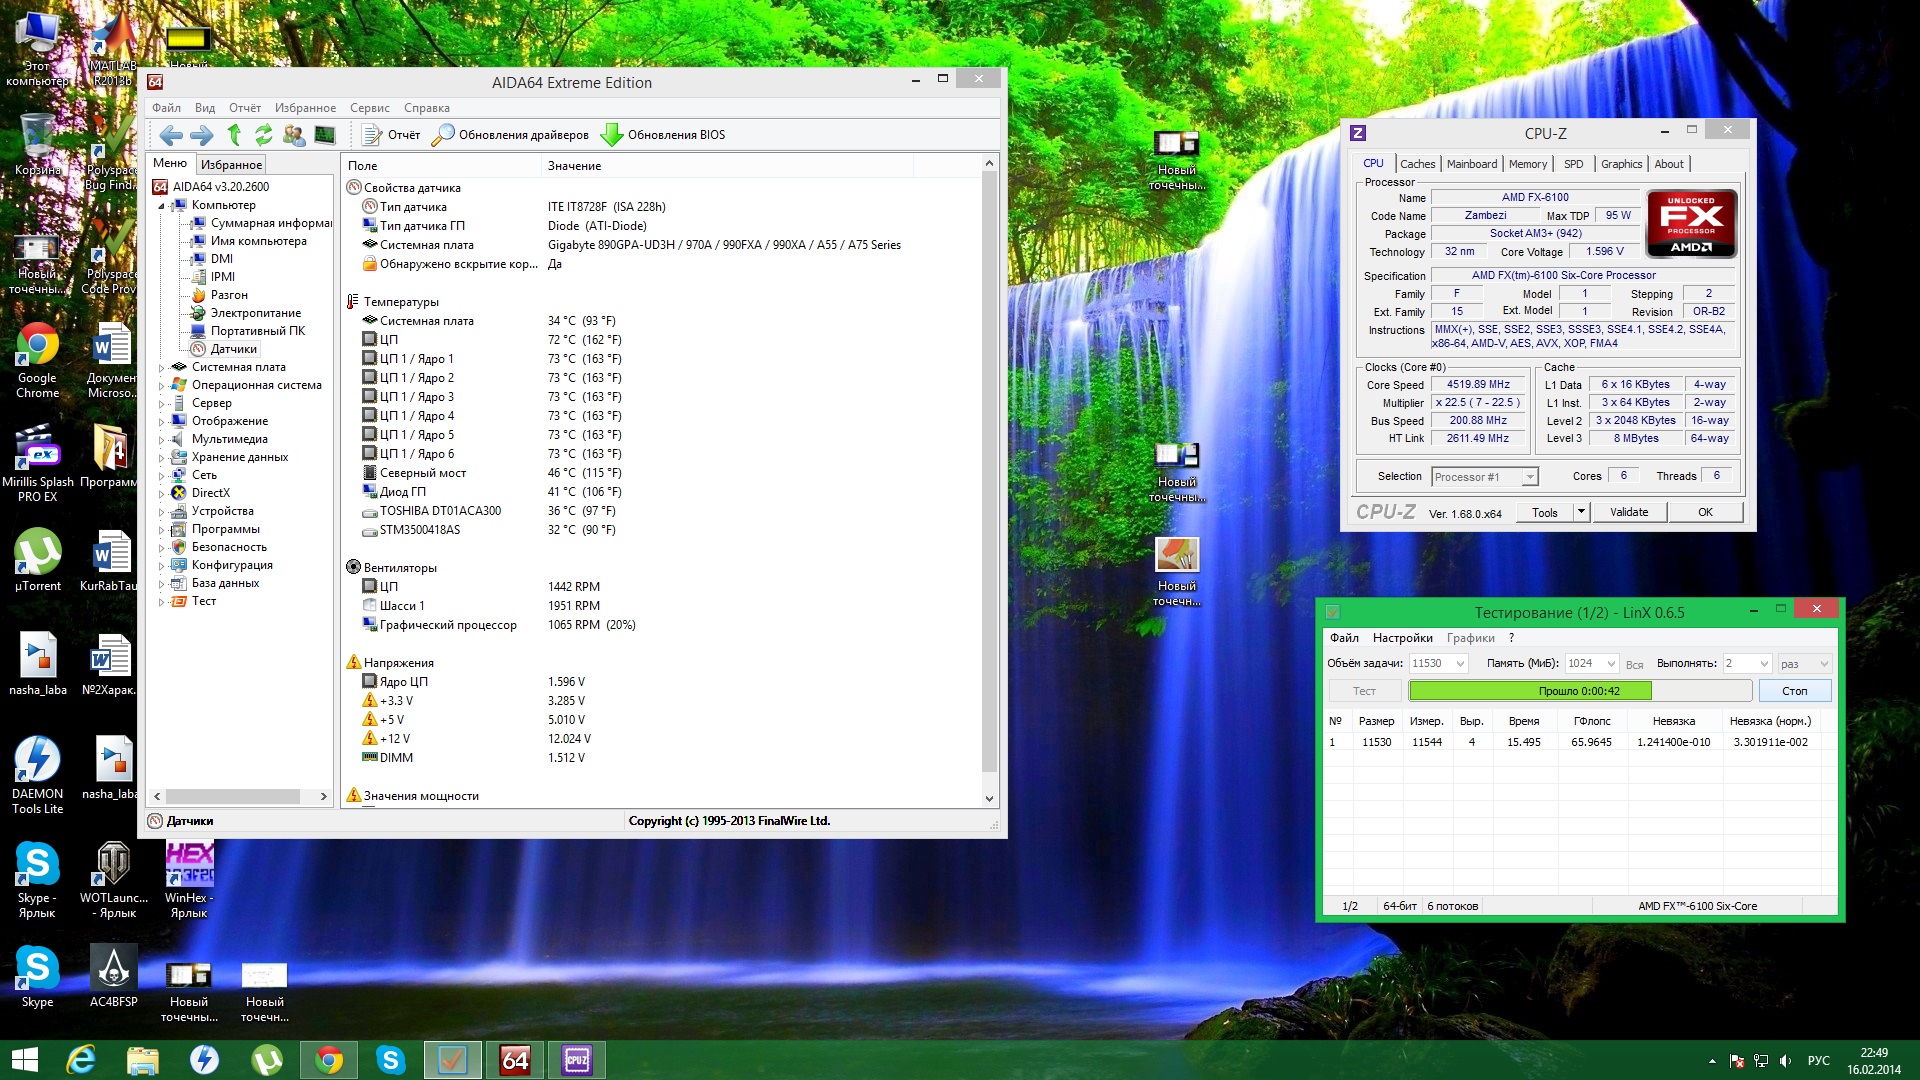Click the green Up-level arrow icon
This screenshot has height=1080, width=1920.
point(234,135)
